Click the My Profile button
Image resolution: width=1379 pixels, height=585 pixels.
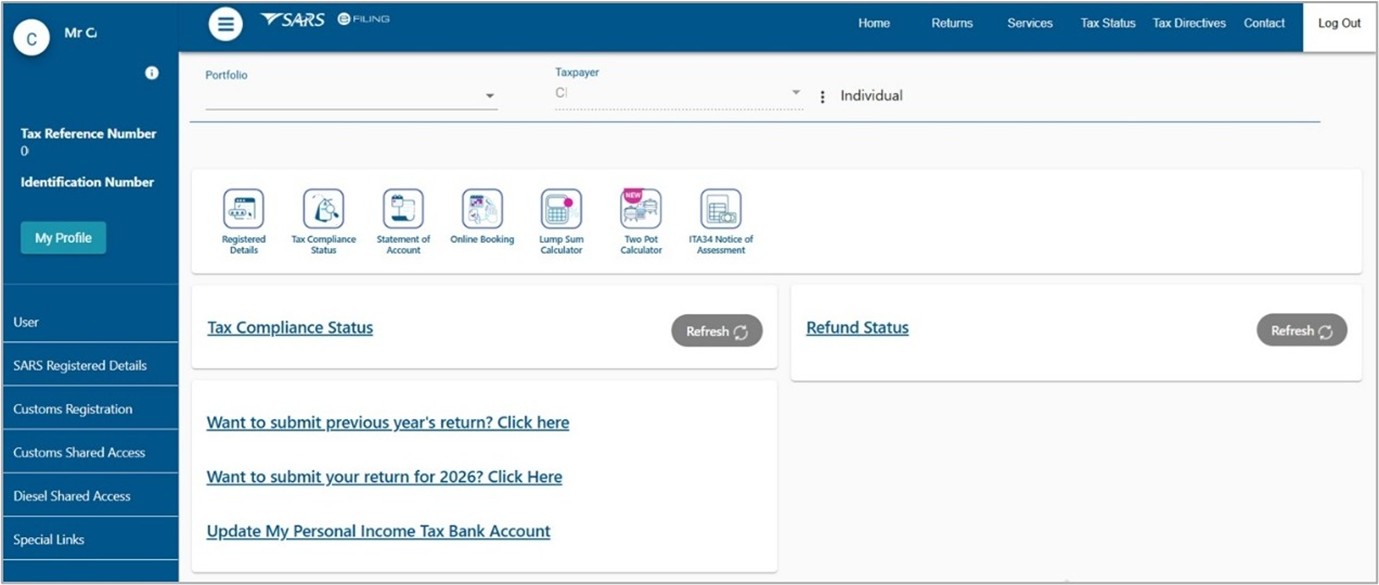pyautogui.click(x=63, y=238)
